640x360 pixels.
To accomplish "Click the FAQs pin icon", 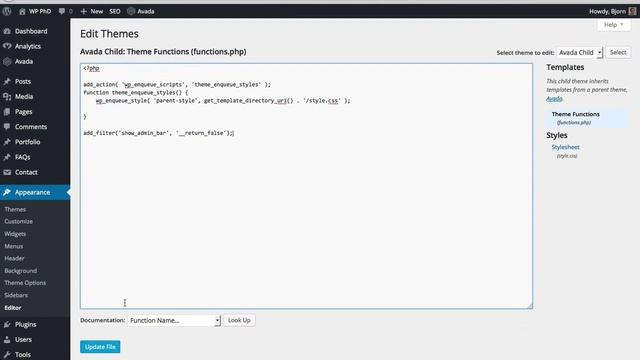I will [7, 157].
